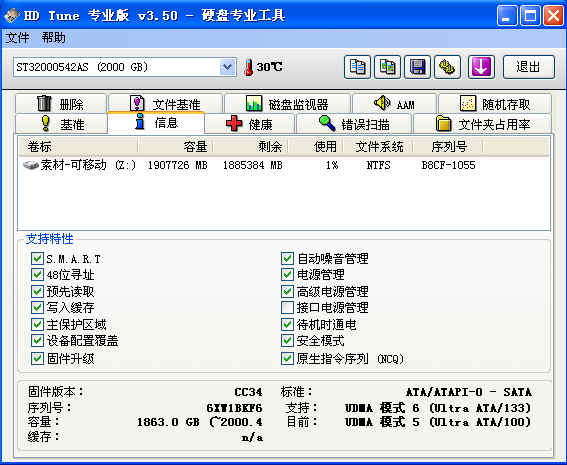This screenshot has height=465, width=567.
Task: Switch to the 基准 tab
Action: click(x=61, y=124)
